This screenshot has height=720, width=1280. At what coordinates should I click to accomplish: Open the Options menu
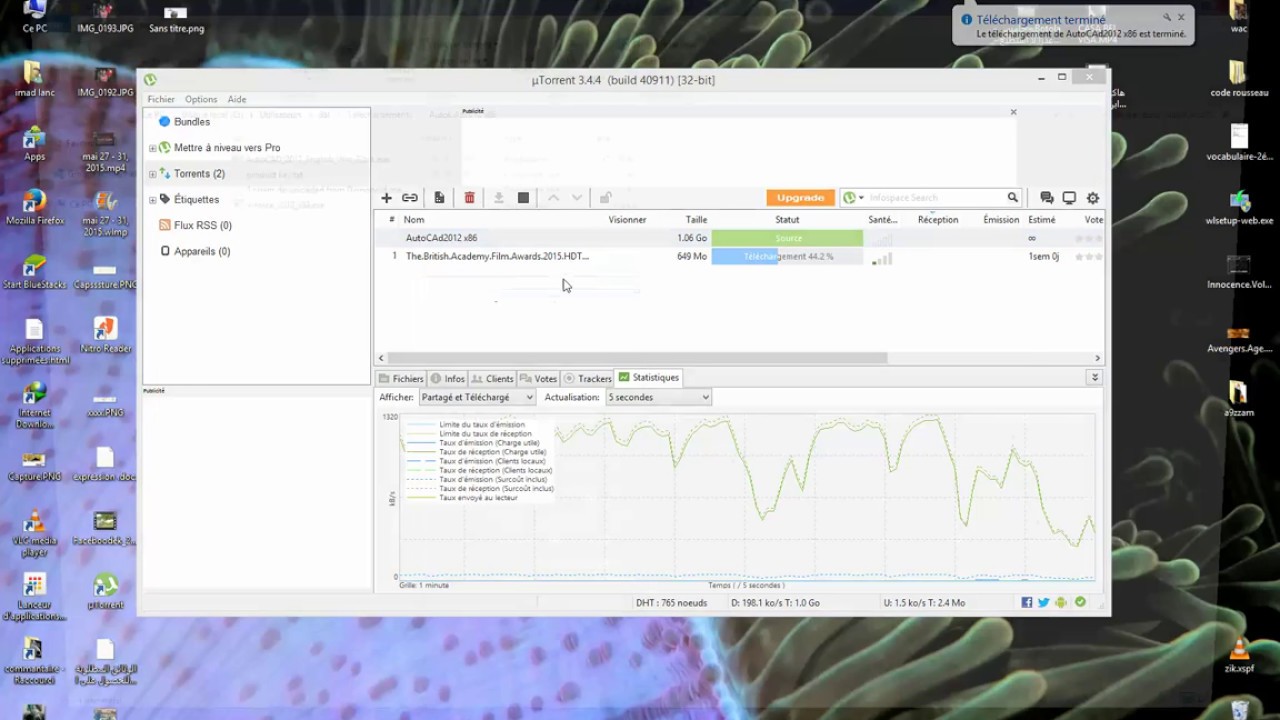click(201, 99)
